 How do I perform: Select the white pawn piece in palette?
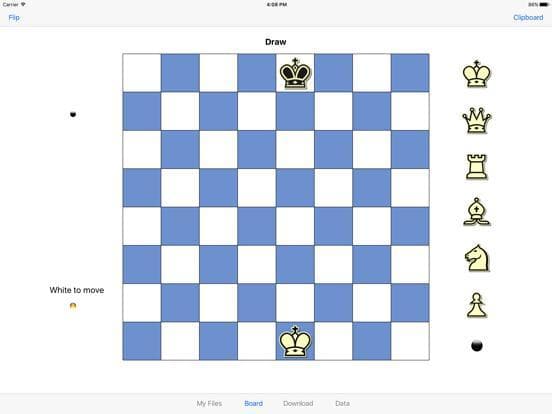[x=477, y=305]
